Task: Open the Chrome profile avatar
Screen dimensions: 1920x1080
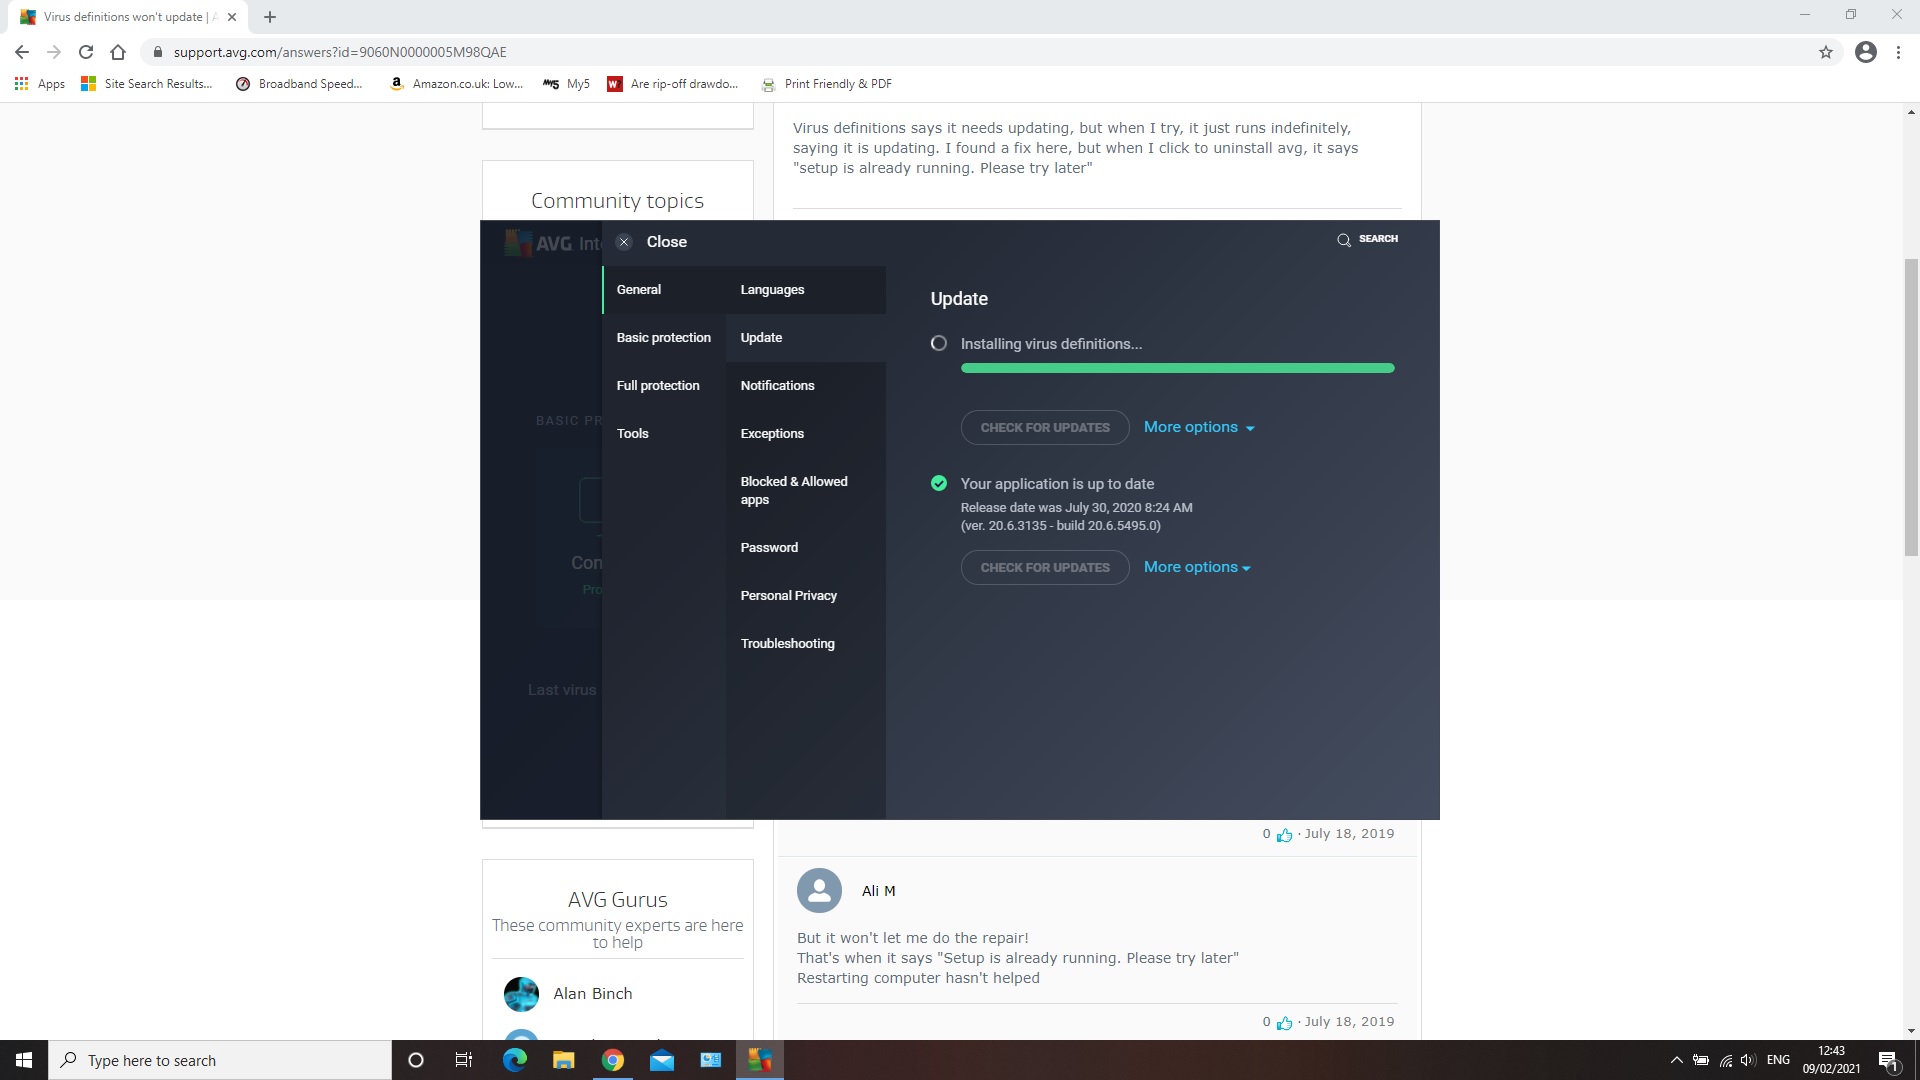Action: tap(1866, 52)
